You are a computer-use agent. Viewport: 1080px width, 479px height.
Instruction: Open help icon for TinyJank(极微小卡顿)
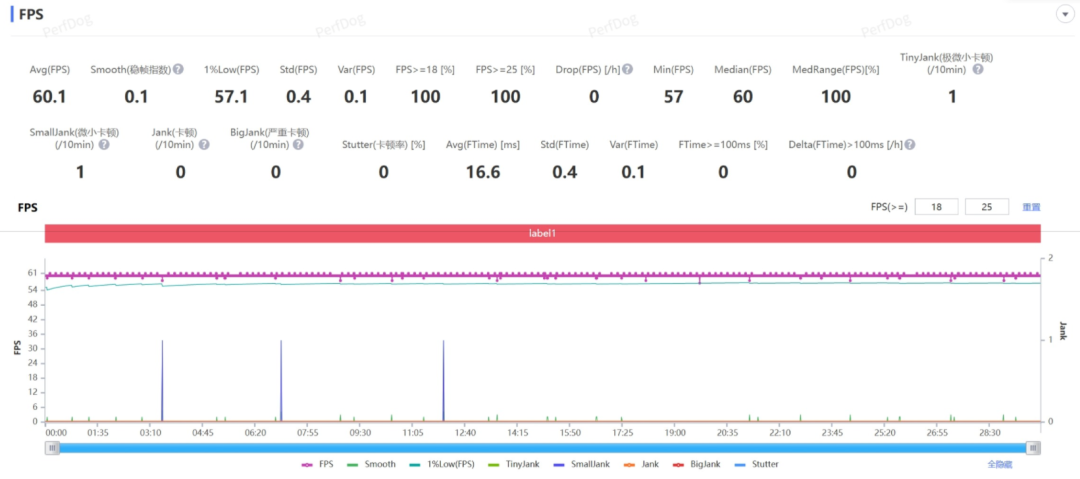(977, 70)
